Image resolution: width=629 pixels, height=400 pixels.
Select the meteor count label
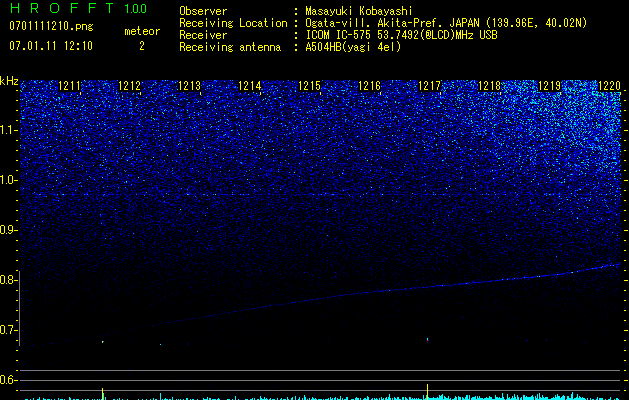pos(142,31)
